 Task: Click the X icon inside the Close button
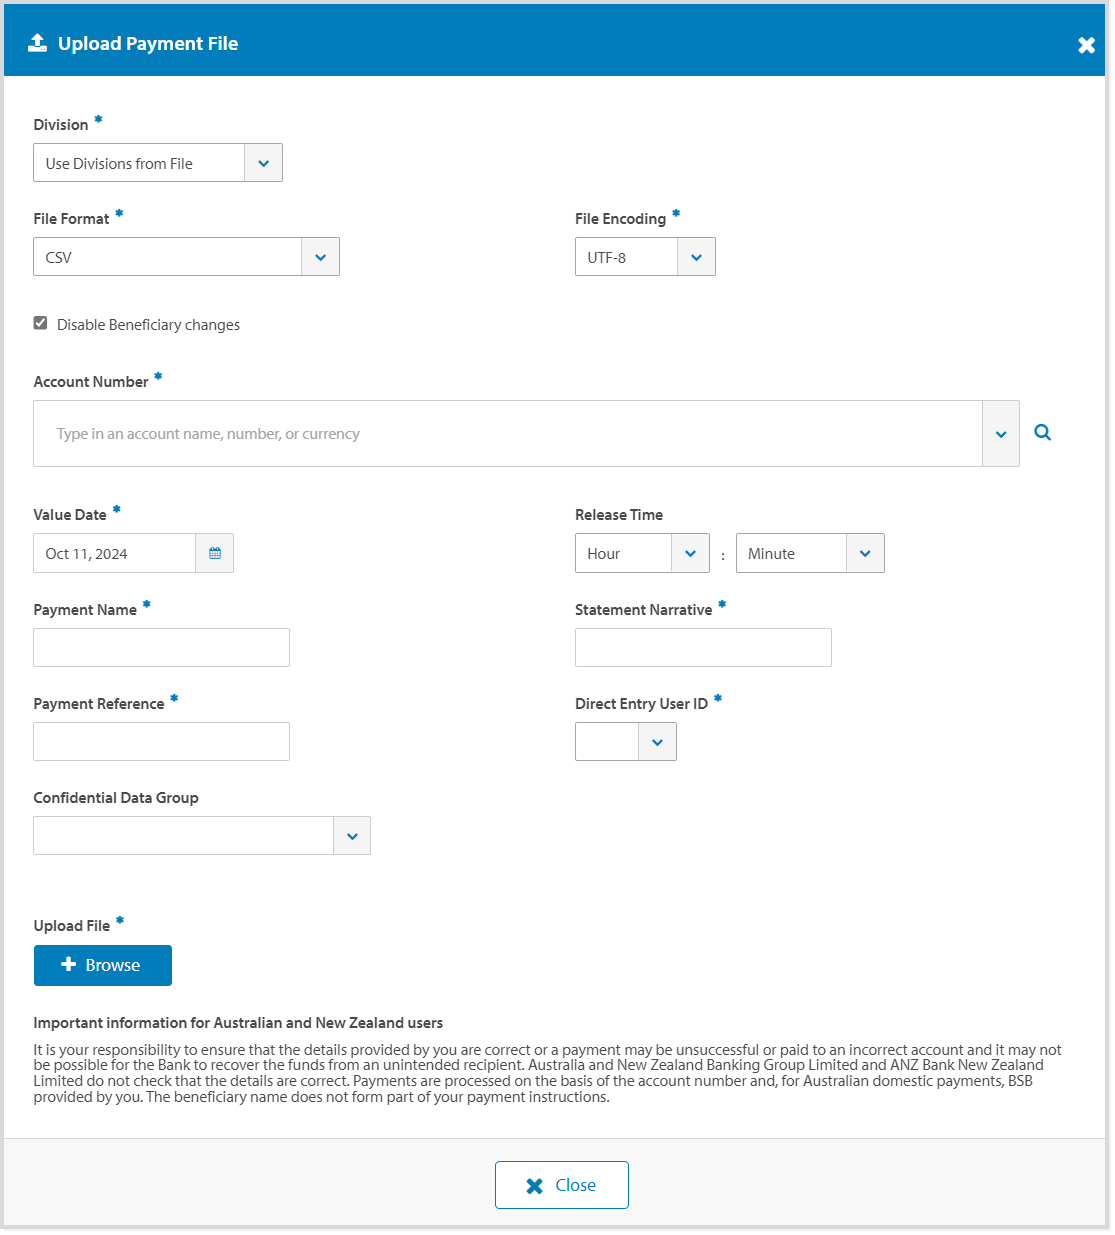tap(533, 1184)
